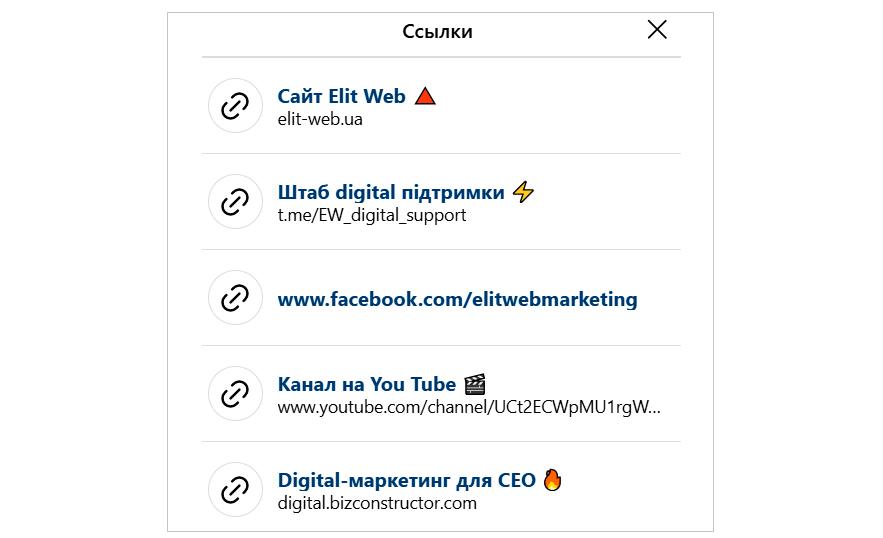
Task: Click the red triangle emoji after Elit Web
Action: tap(425, 96)
